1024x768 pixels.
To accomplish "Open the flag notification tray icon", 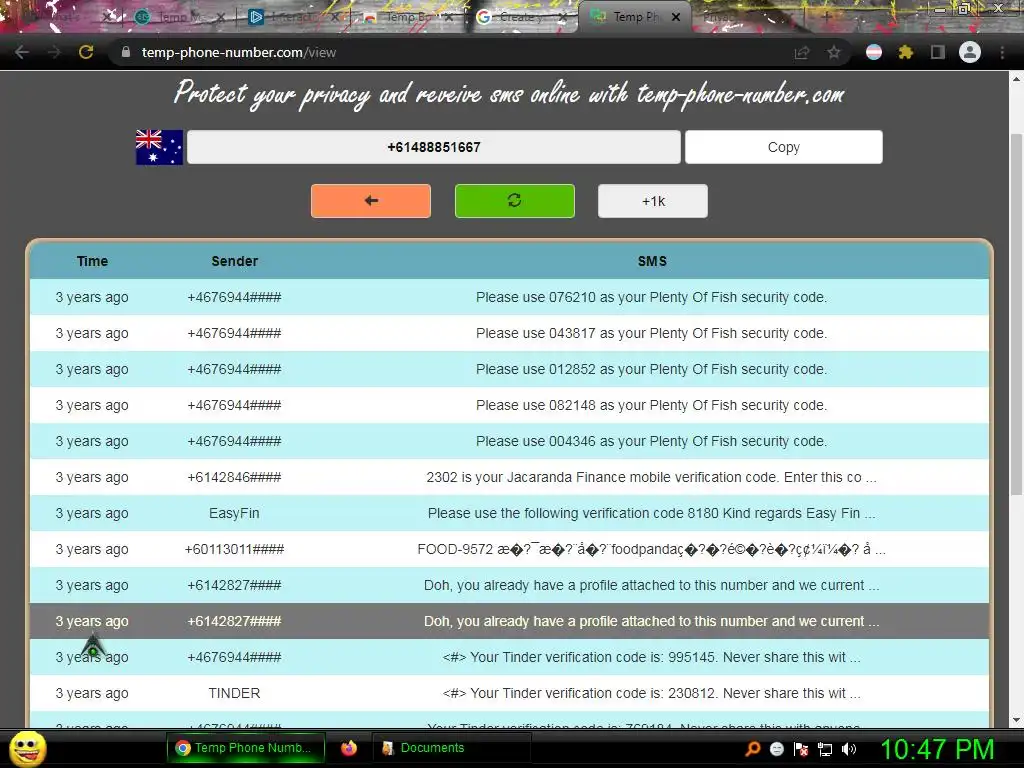I will (x=801, y=749).
